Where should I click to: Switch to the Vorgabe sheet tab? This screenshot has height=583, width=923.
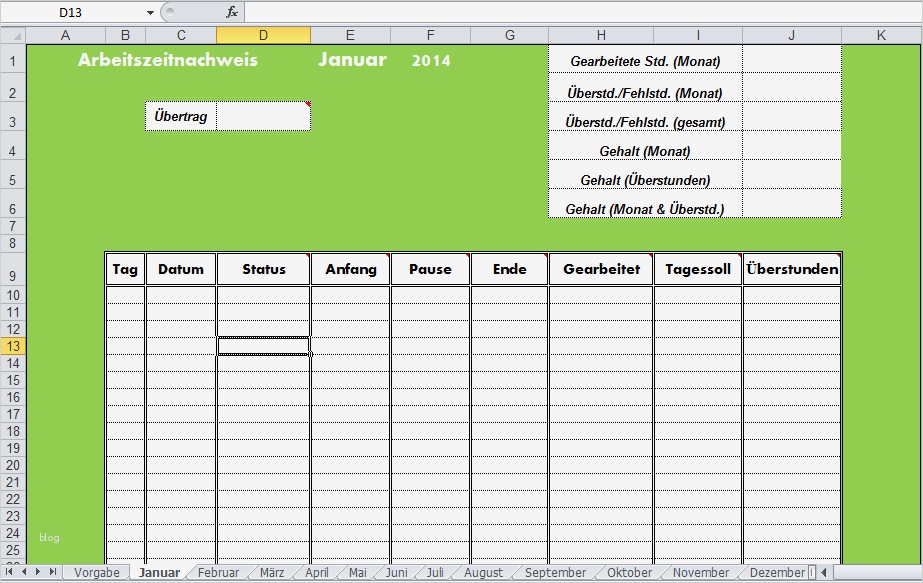pos(96,572)
